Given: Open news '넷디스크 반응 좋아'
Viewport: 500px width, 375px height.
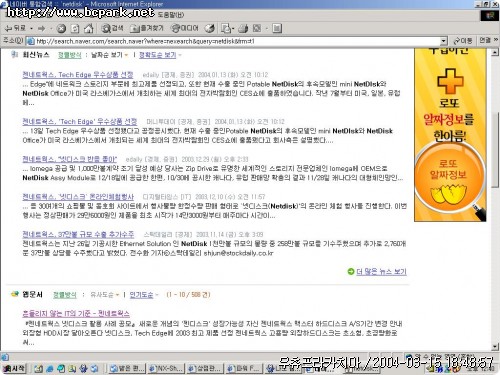Looking at the screenshot, I should [x=70, y=159].
